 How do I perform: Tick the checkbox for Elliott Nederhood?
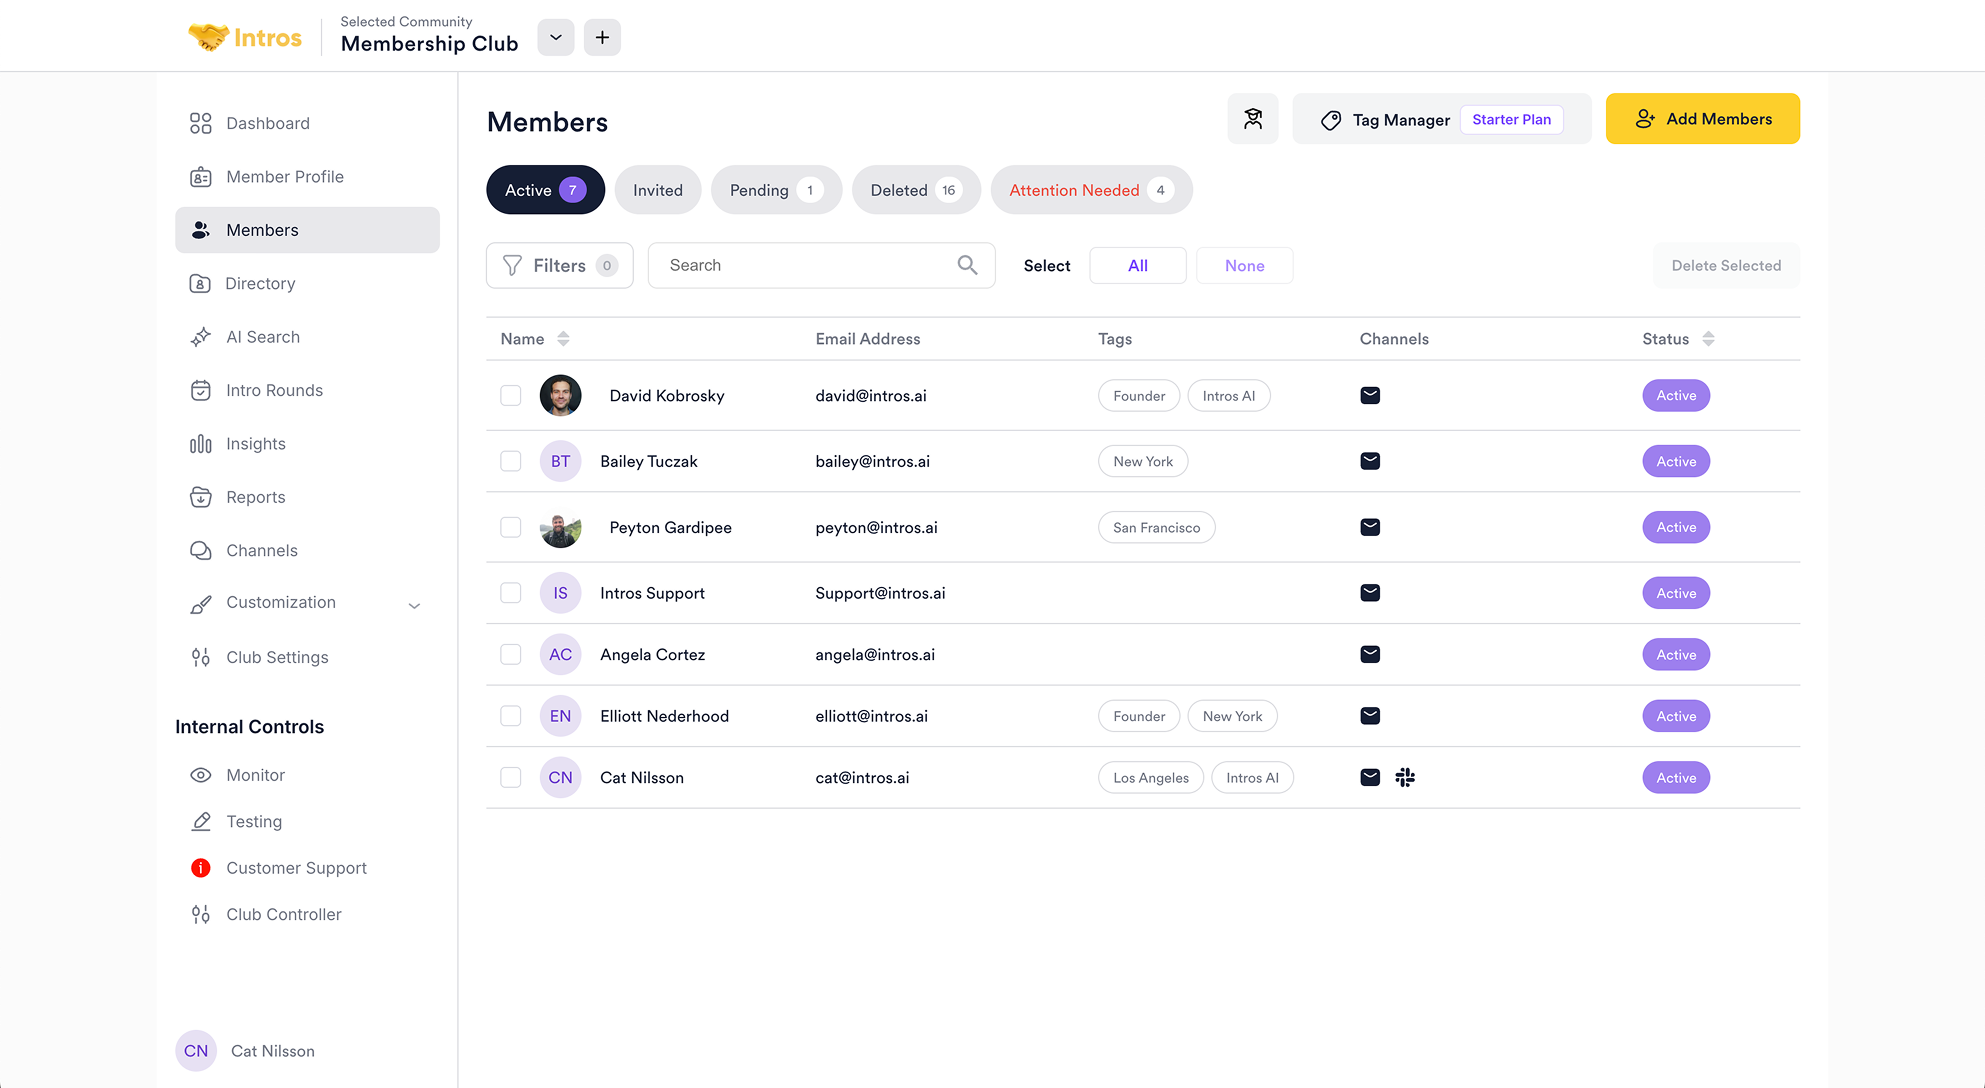coord(511,716)
